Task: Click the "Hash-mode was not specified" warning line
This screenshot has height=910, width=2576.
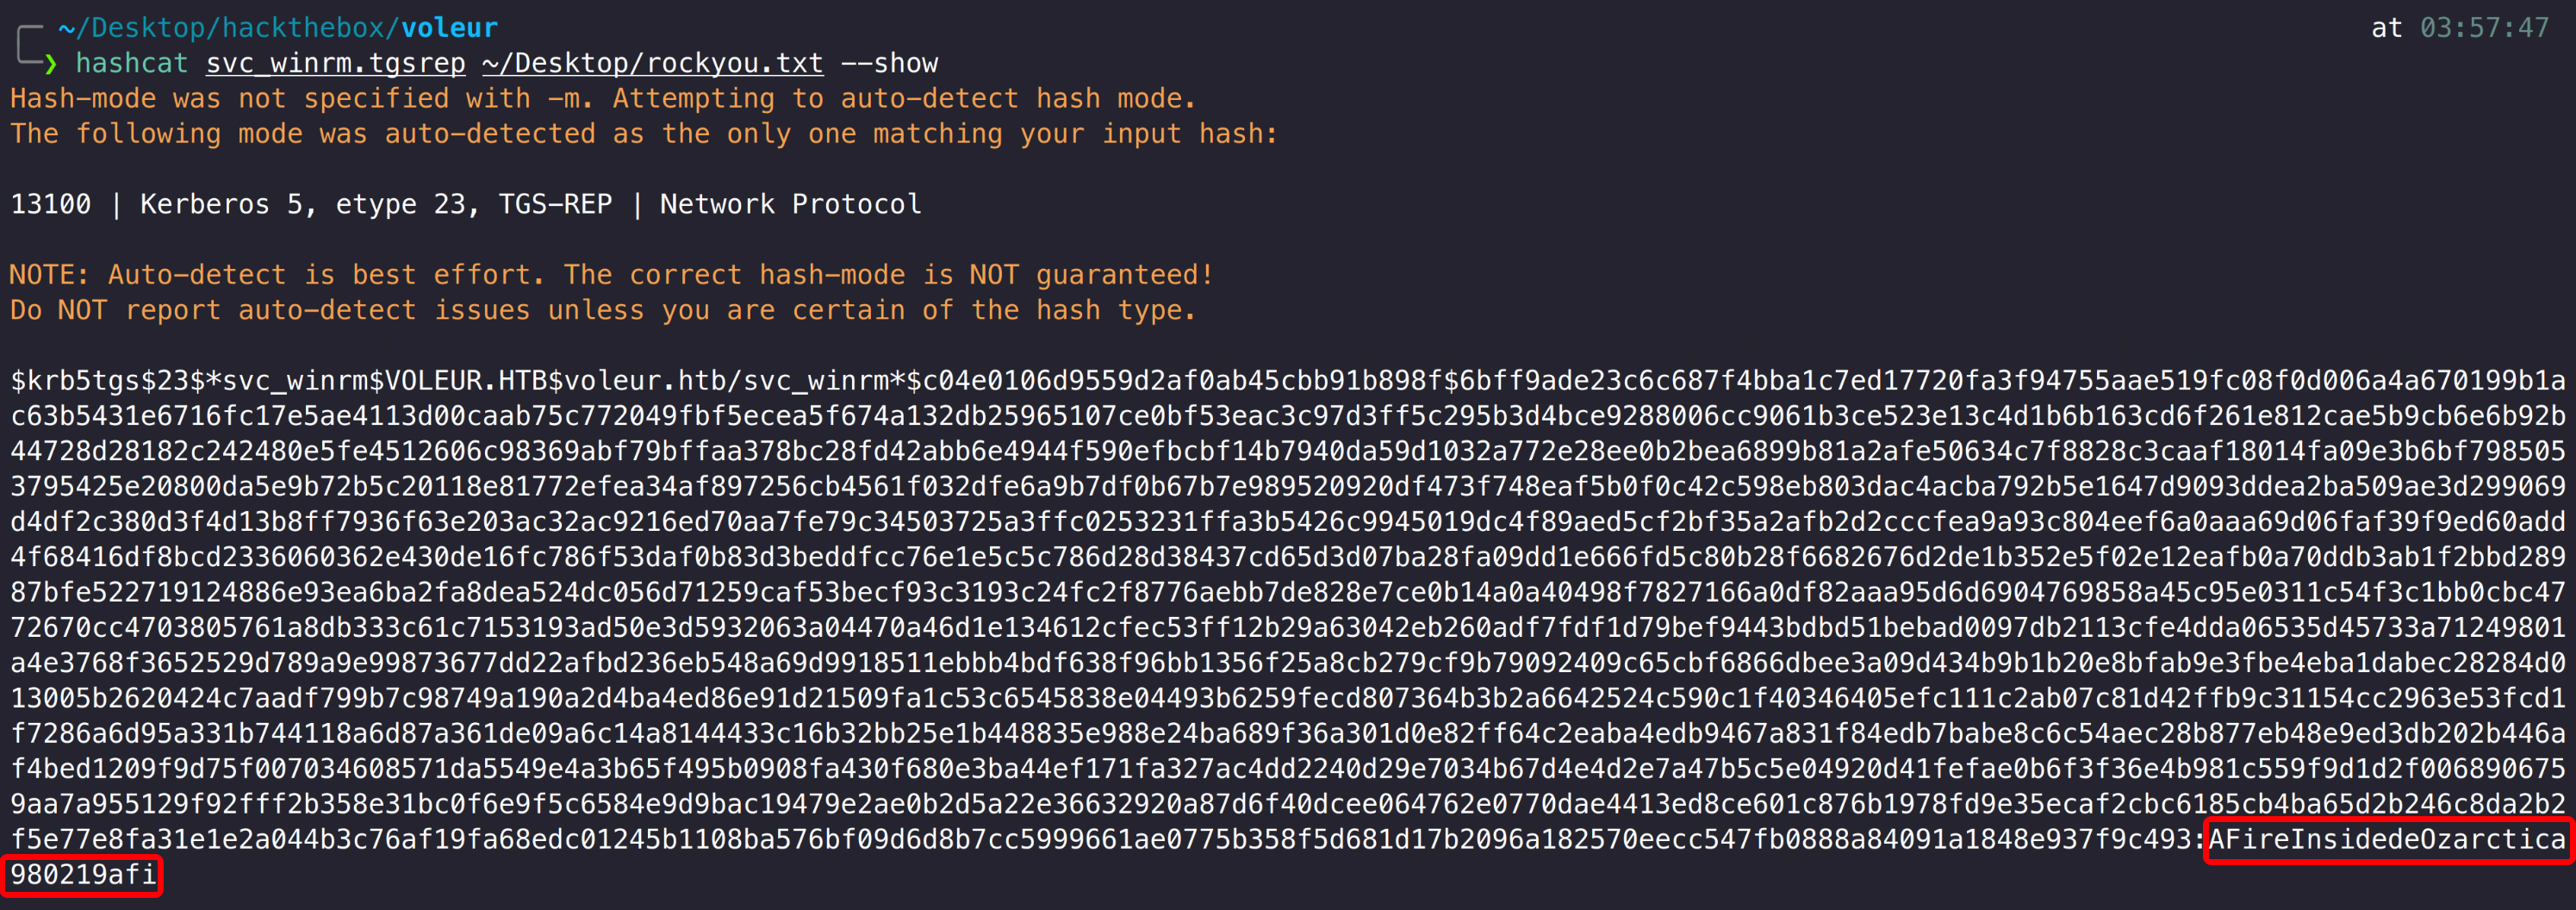Action: point(603,99)
